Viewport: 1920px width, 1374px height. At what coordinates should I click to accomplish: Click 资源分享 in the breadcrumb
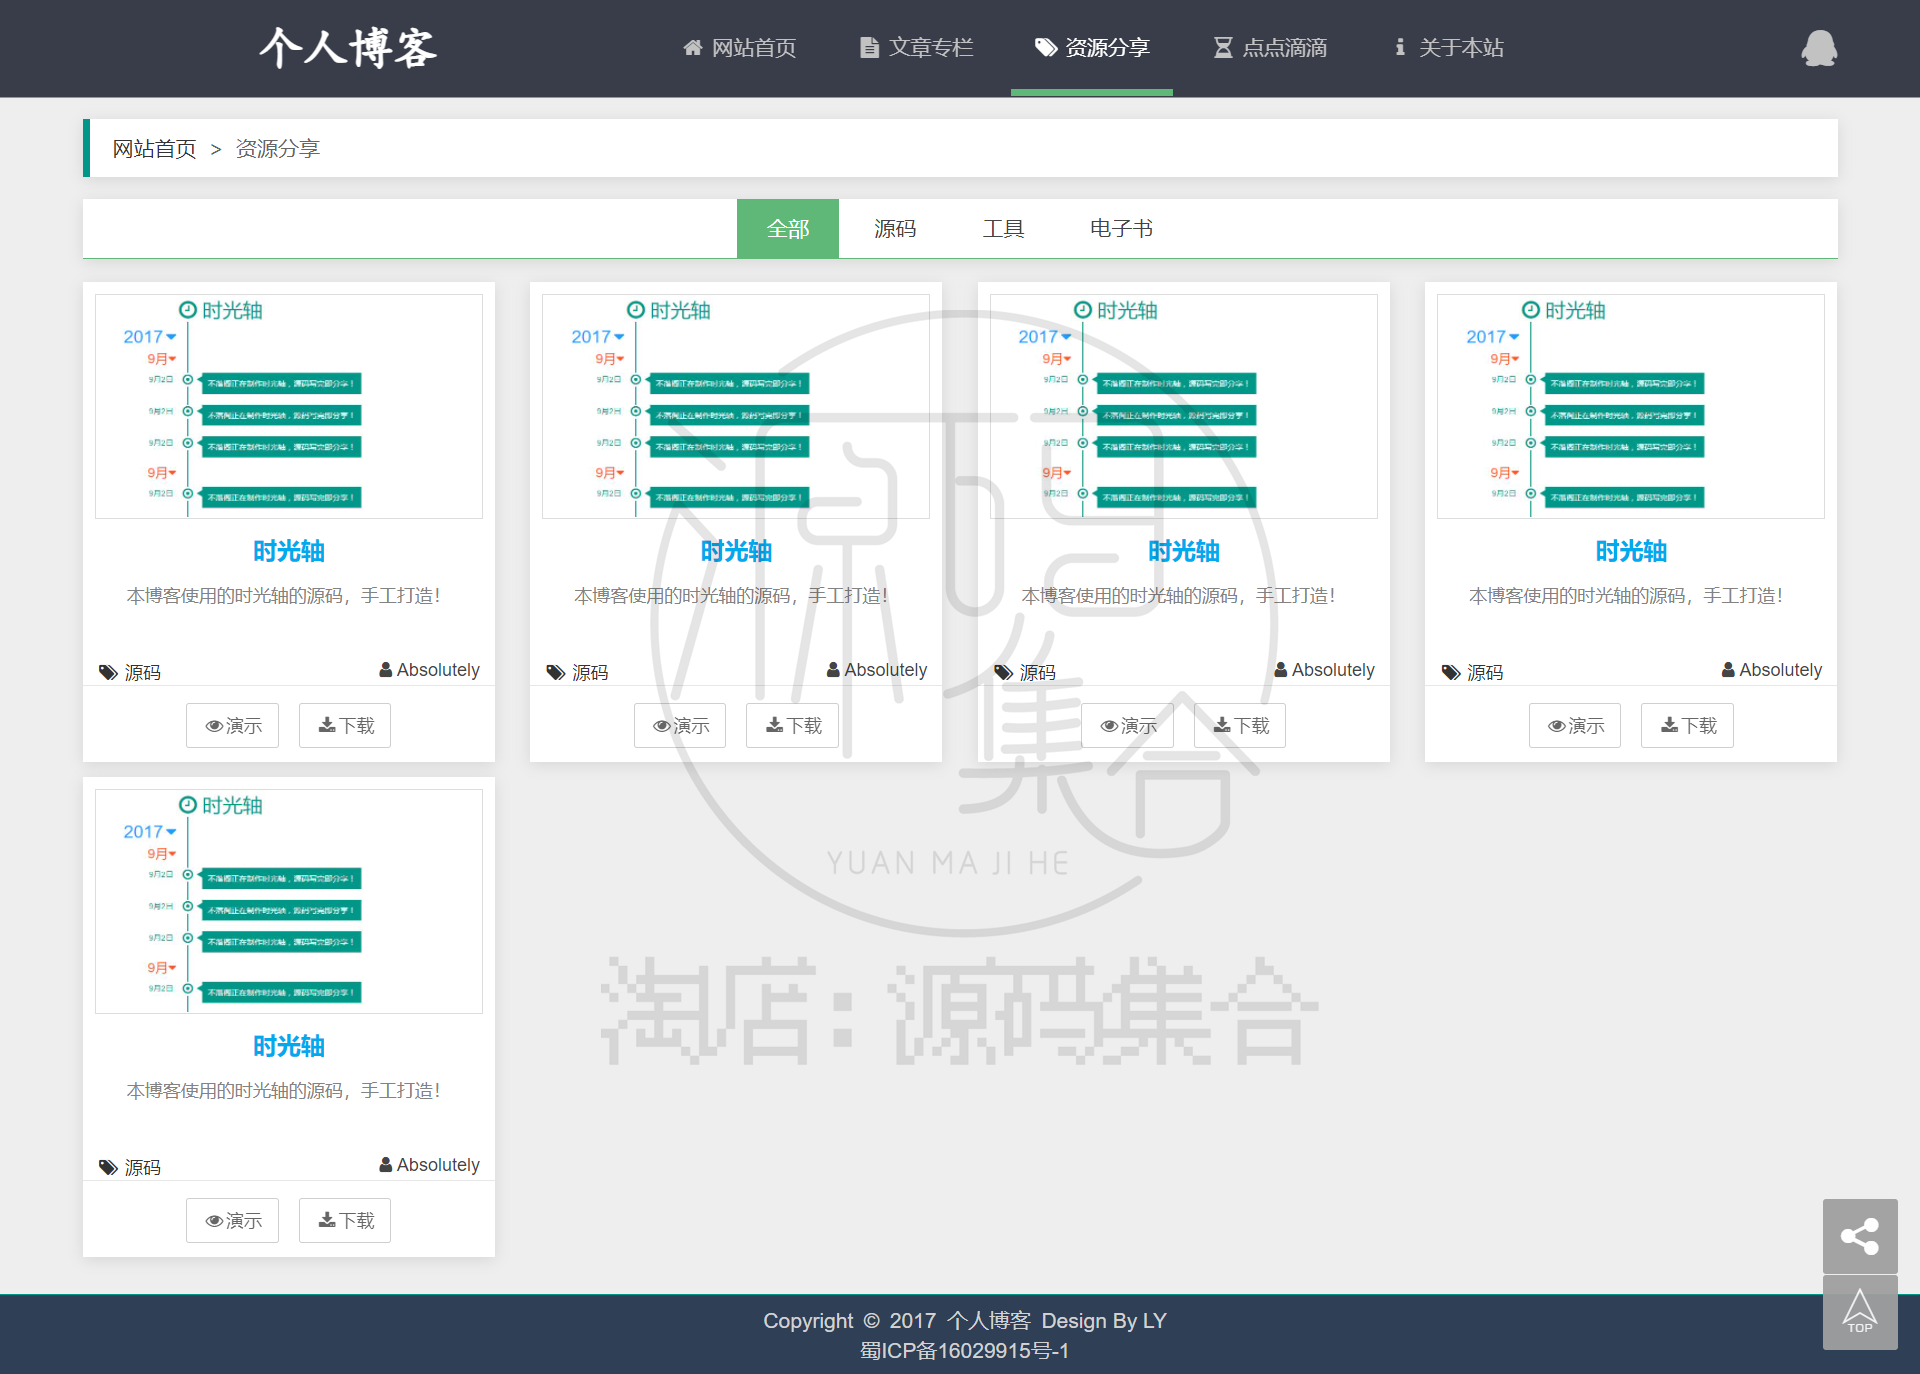click(x=277, y=149)
